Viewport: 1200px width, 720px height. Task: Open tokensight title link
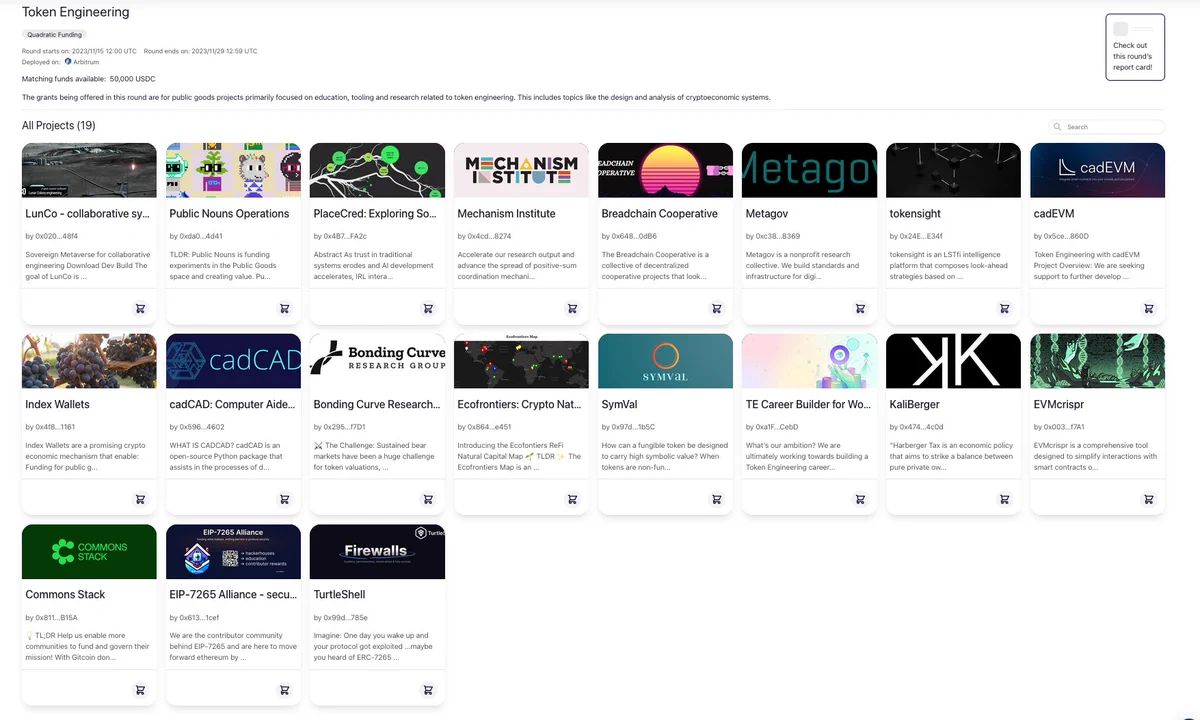pyautogui.click(x=915, y=214)
